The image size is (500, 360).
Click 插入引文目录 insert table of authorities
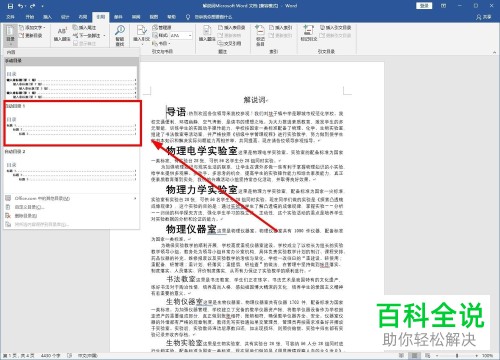click(x=335, y=28)
